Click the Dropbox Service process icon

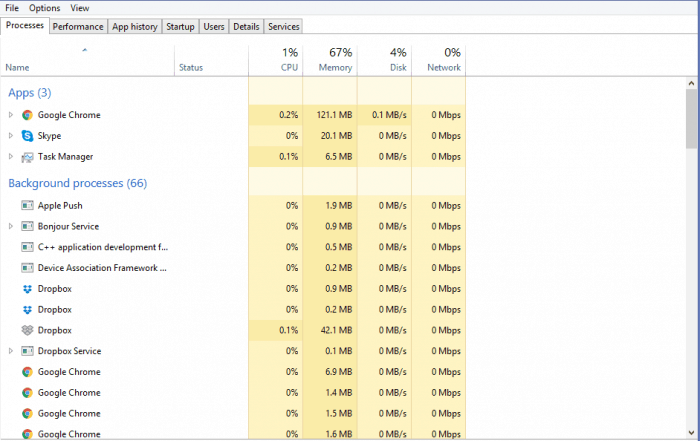pyautogui.click(x=27, y=351)
